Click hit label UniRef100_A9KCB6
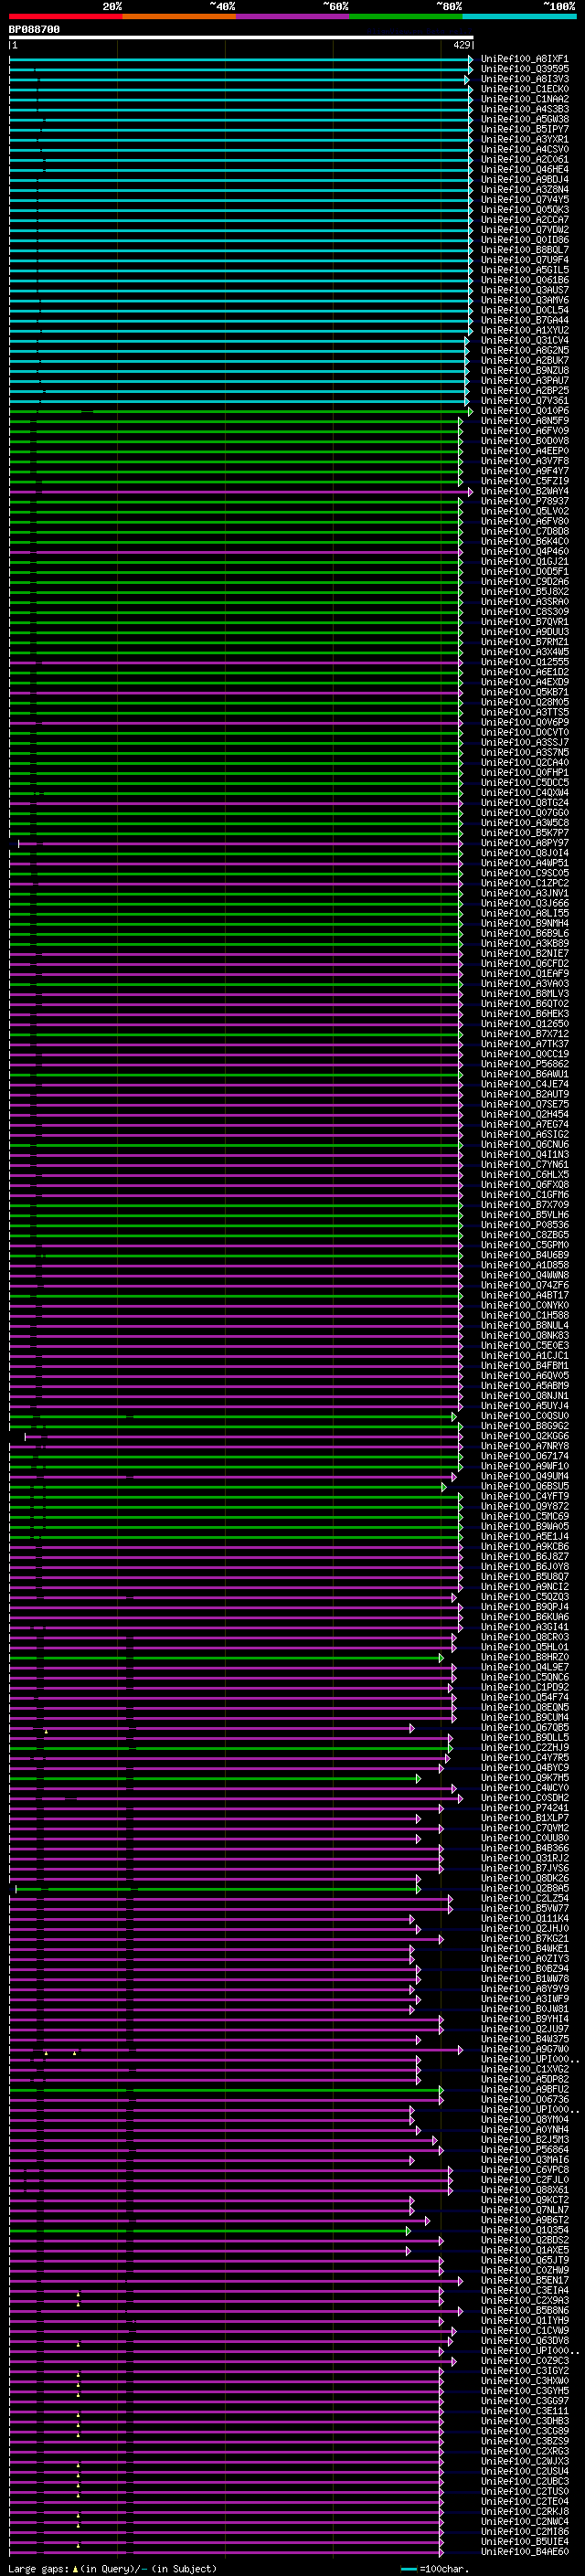585x2576 pixels. (525, 1546)
